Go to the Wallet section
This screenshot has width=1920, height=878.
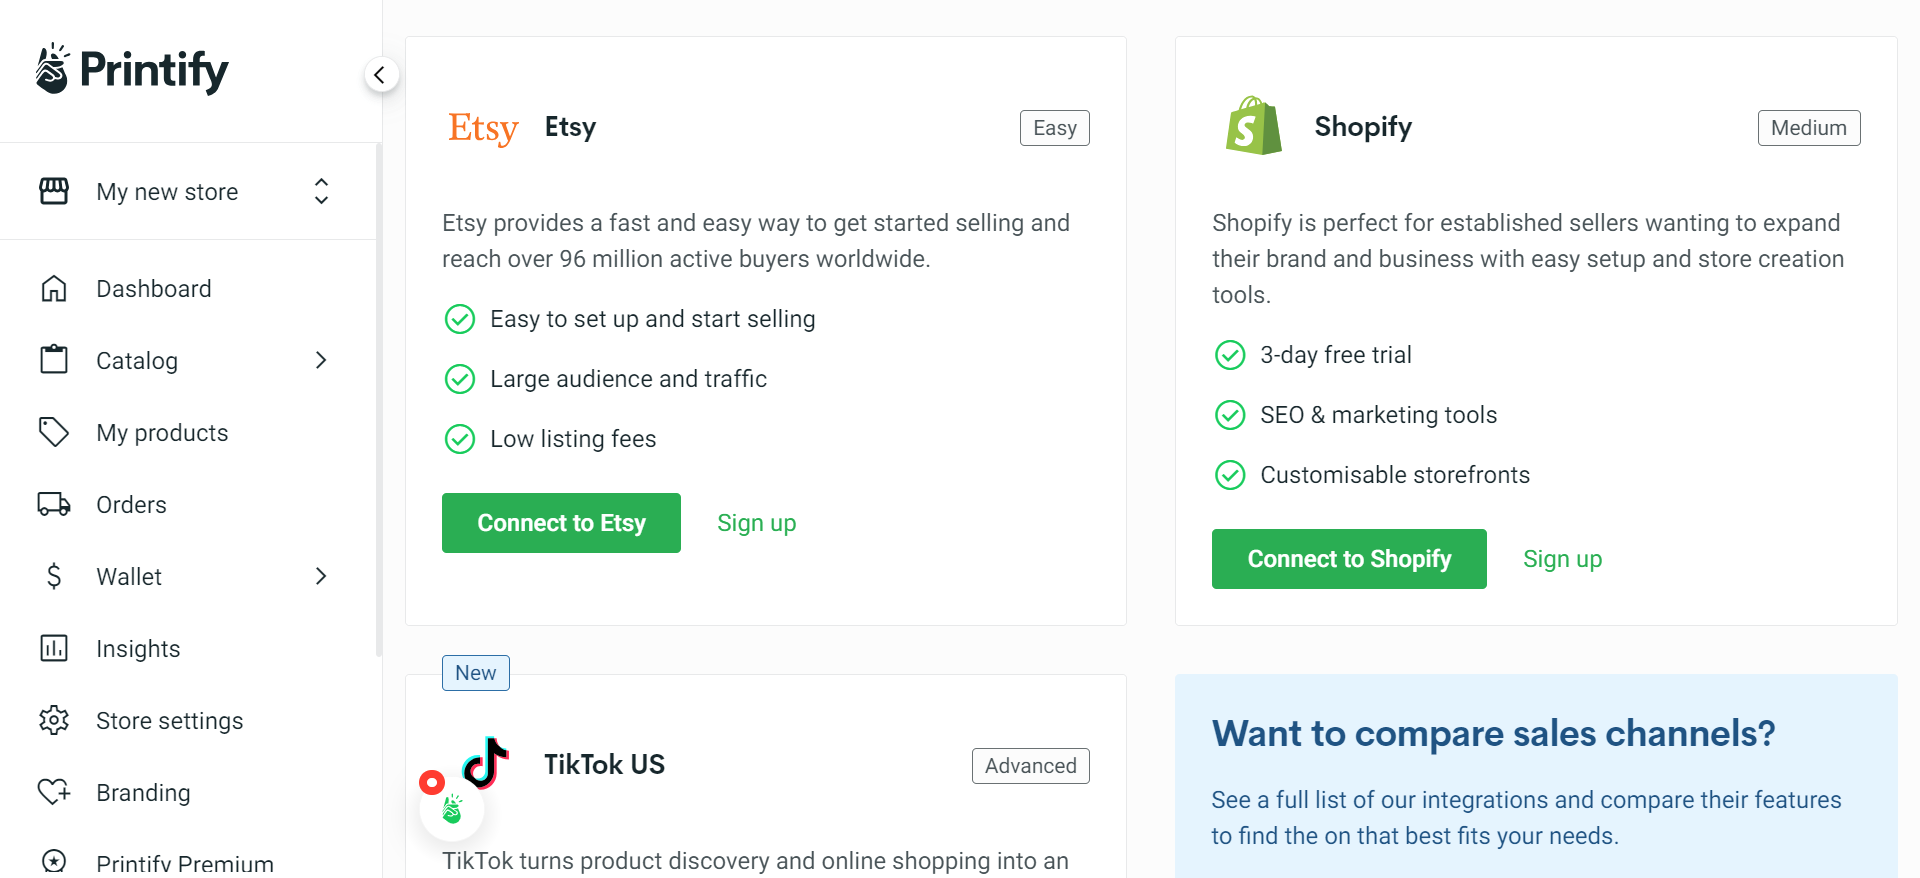click(x=129, y=577)
